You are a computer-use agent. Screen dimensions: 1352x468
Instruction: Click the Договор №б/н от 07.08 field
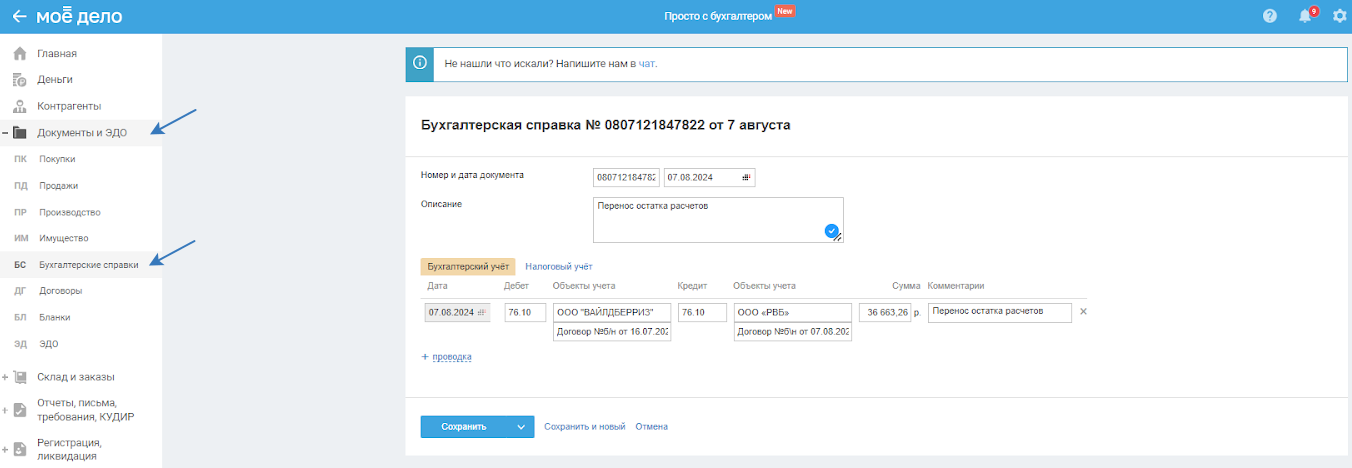792,332
